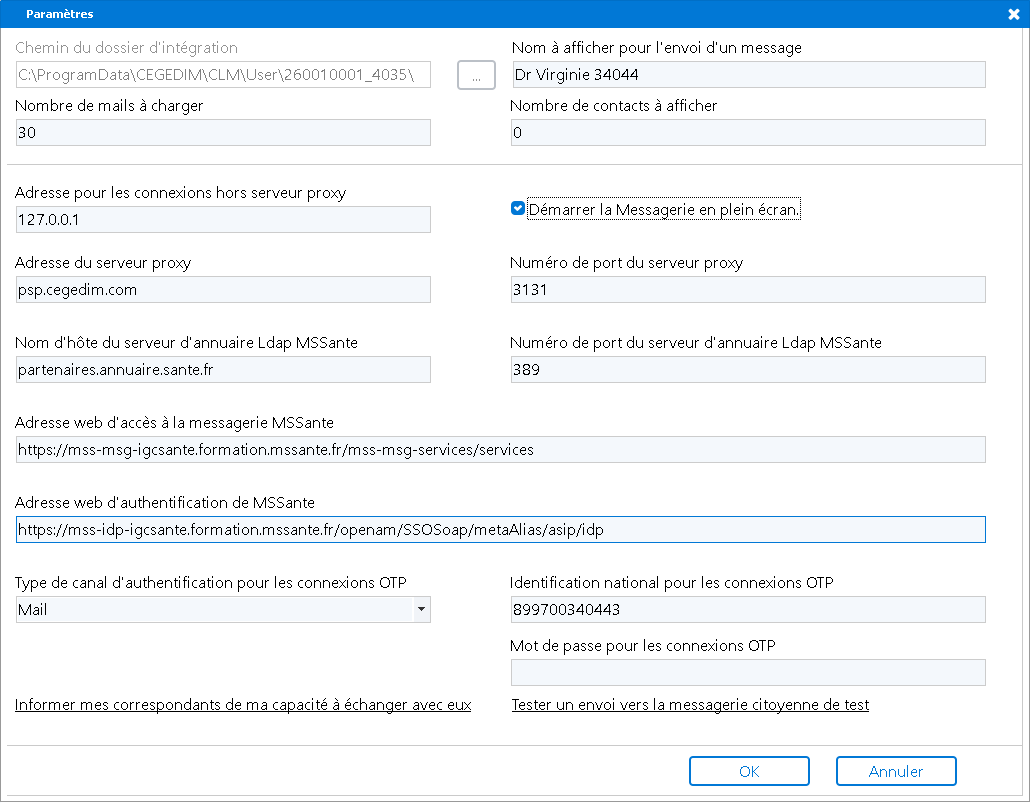Close the Paramètres dialog window

coord(1013,13)
